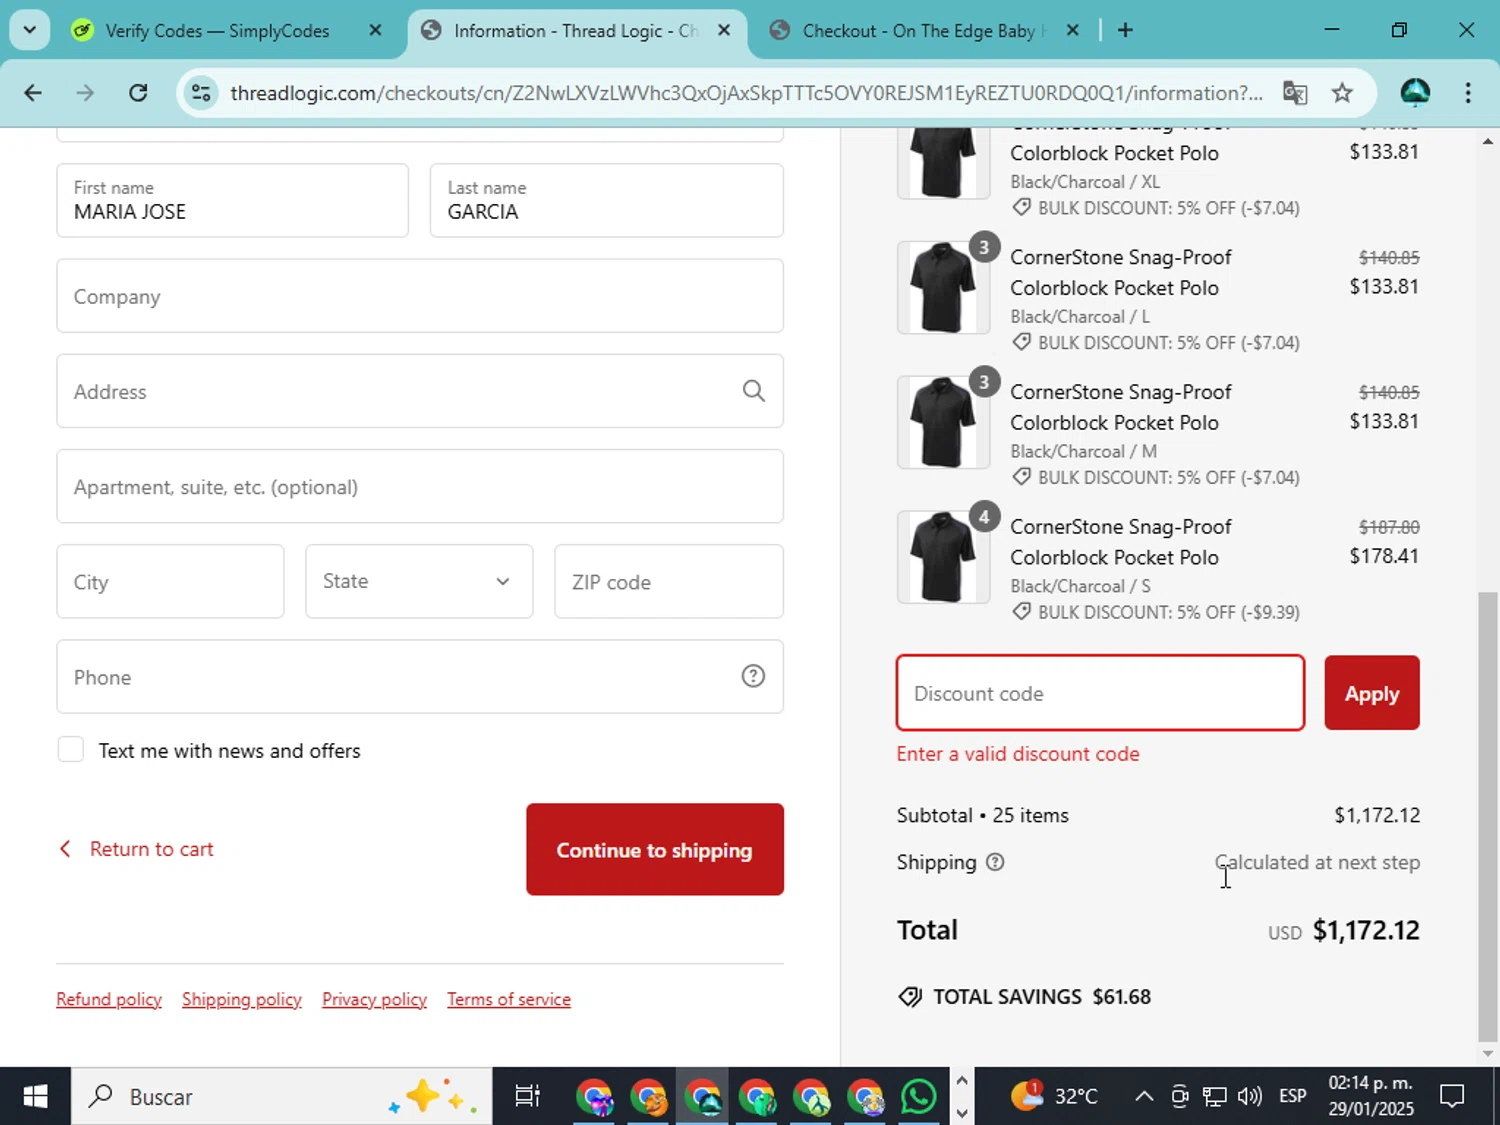Click the Shipping info question mark icon
The width and height of the screenshot is (1500, 1125).
coord(995,862)
